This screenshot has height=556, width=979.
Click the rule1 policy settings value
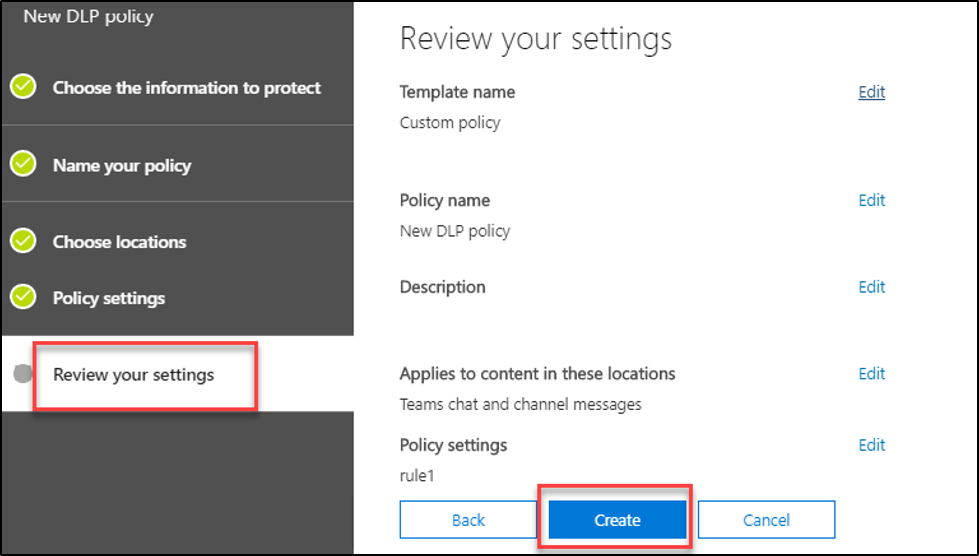click(416, 476)
